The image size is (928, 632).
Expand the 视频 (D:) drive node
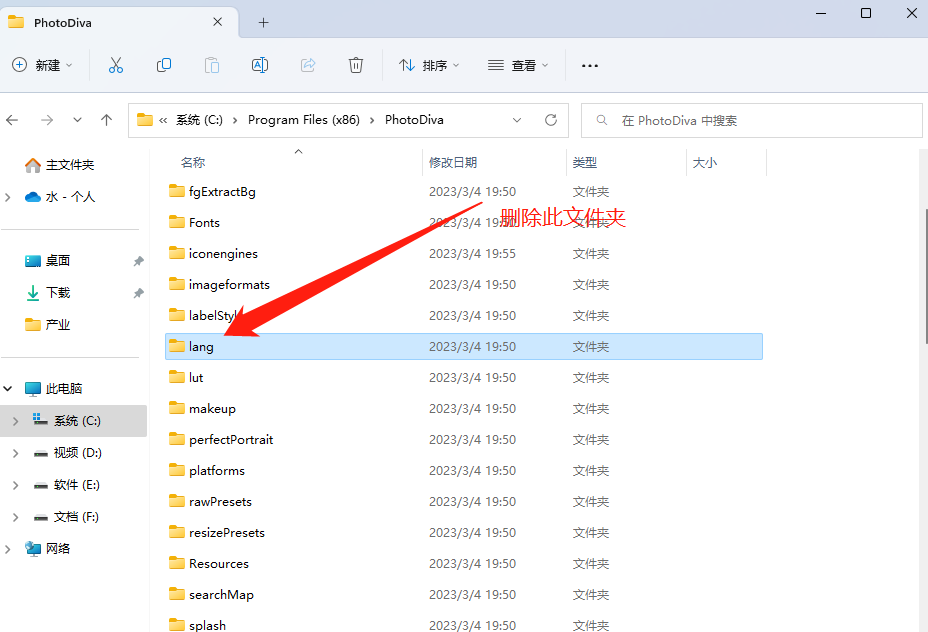coord(15,453)
